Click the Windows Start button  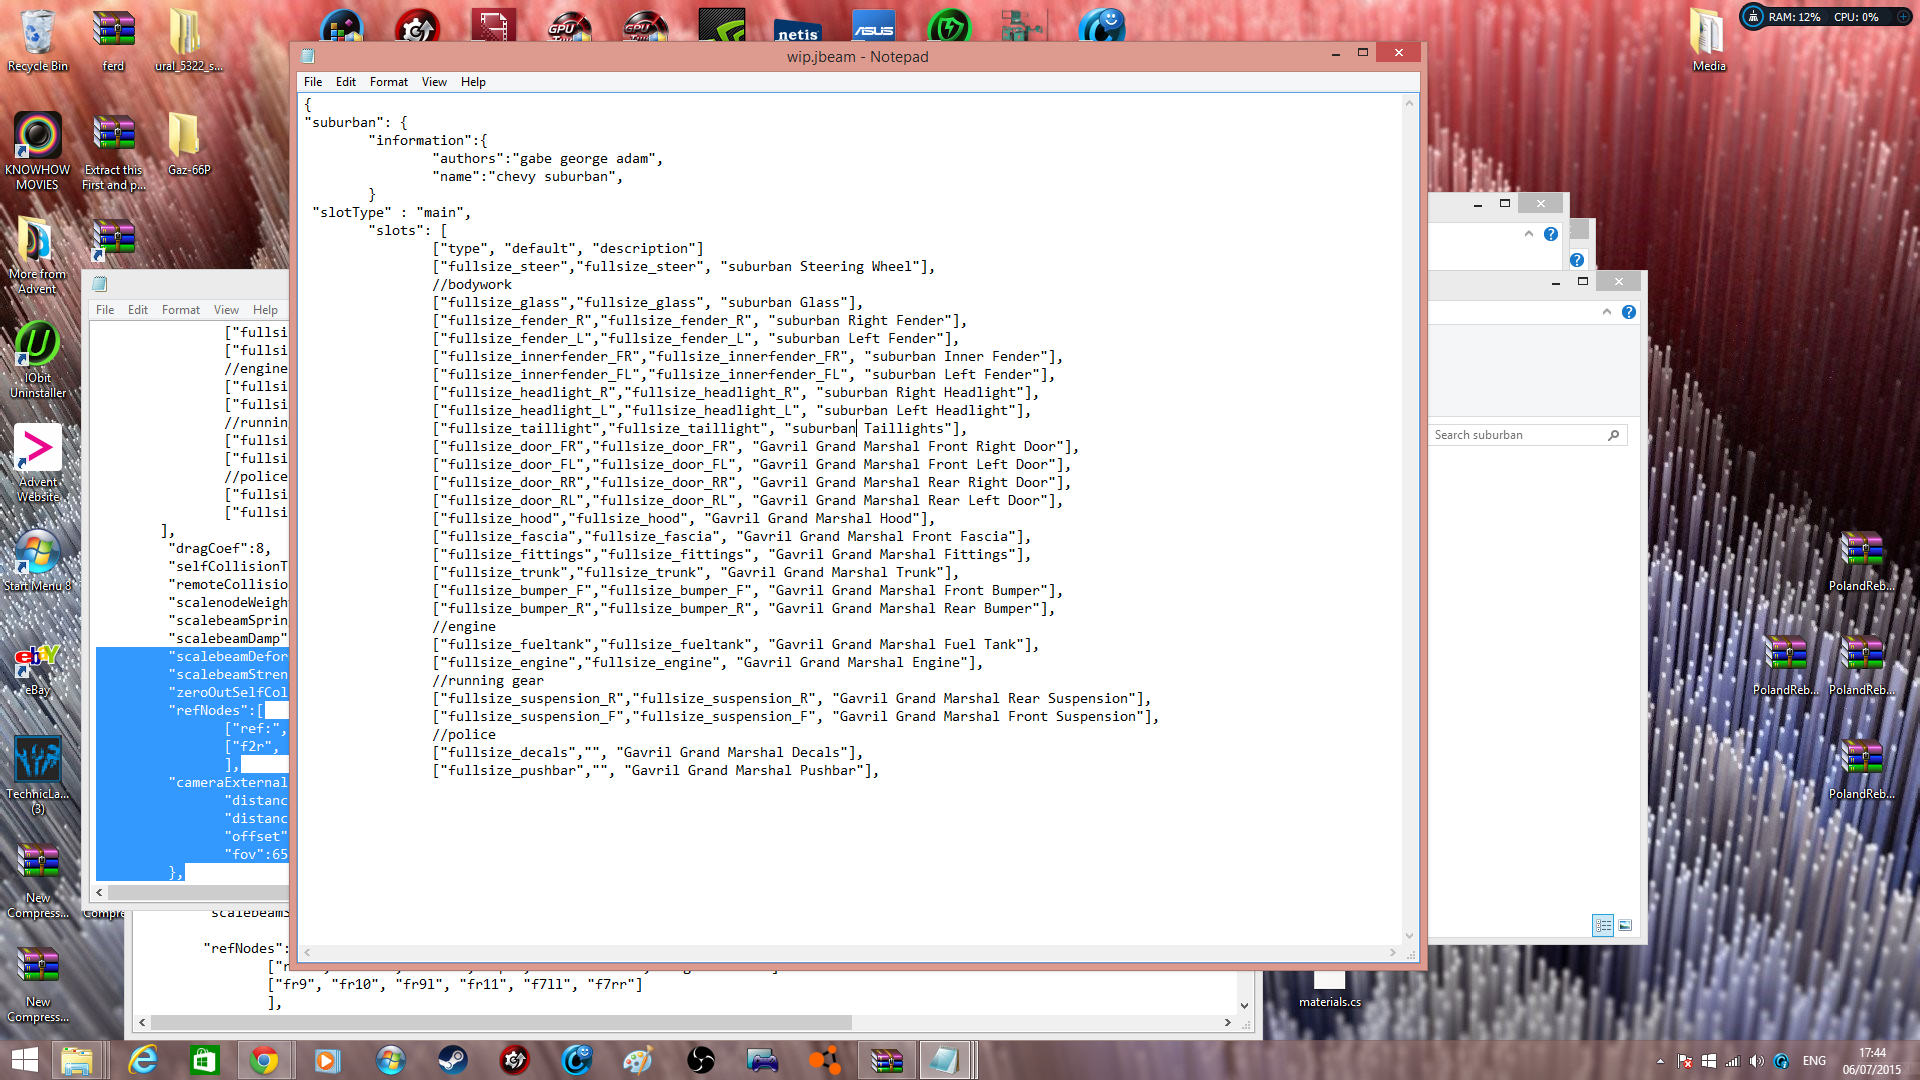24,1060
